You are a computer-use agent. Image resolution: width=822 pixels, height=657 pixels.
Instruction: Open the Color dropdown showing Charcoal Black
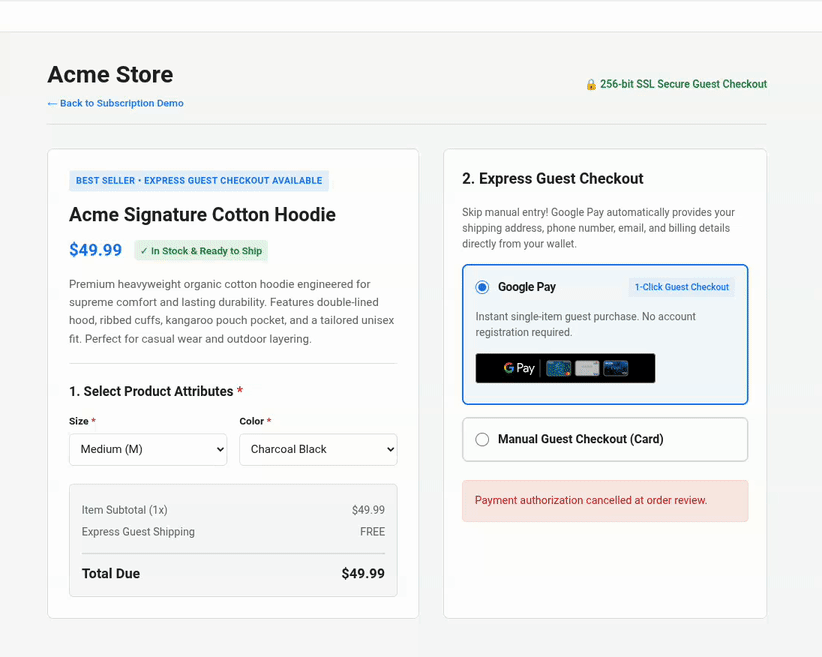[318, 449]
